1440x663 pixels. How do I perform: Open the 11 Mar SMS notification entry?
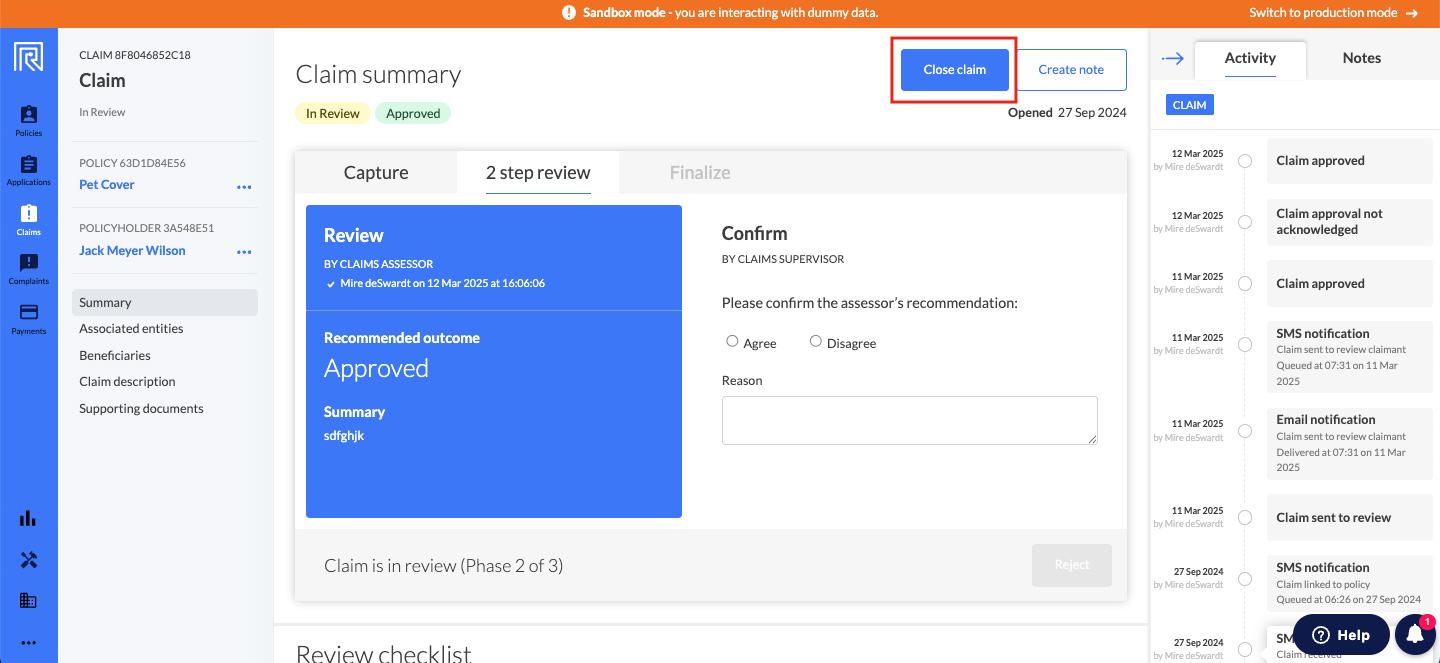click(x=1350, y=357)
